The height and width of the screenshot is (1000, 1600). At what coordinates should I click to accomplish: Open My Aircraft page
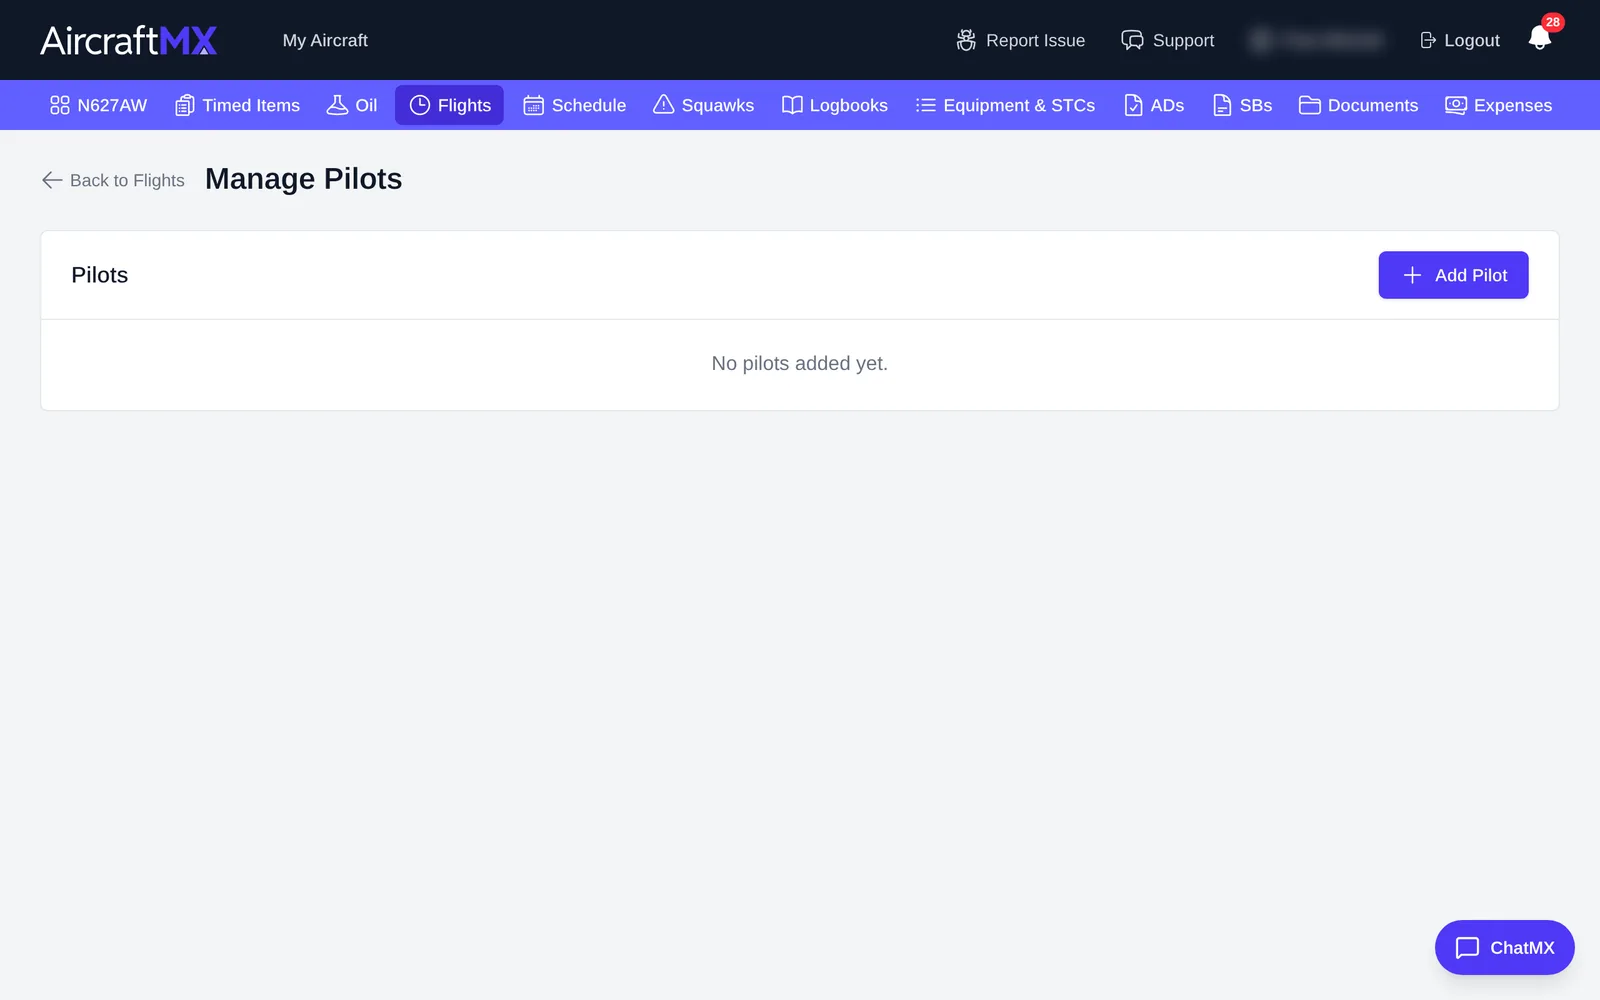325,40
